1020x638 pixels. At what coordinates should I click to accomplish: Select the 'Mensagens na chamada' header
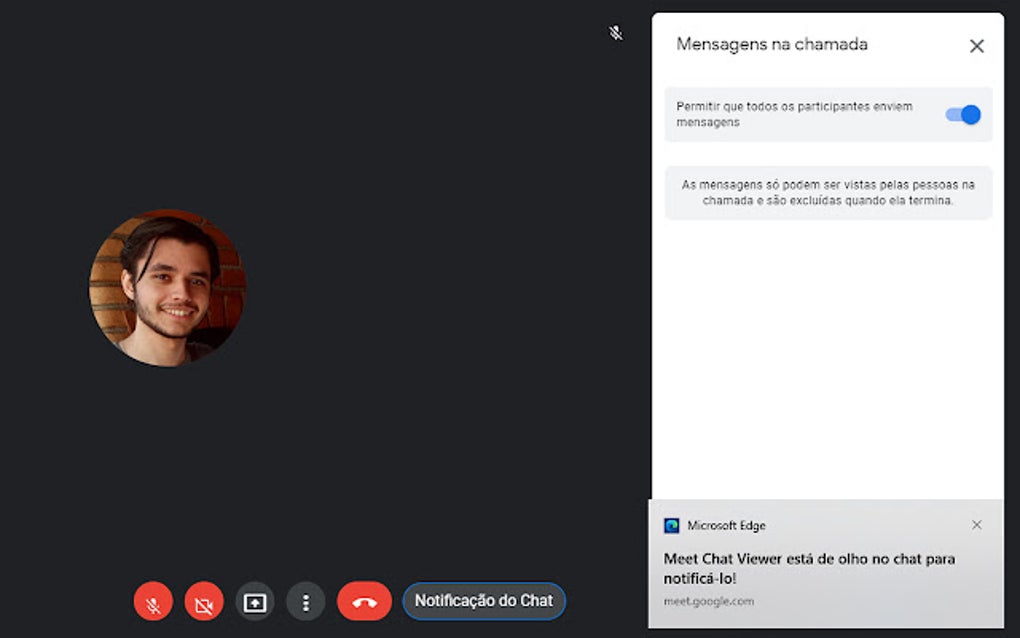tap(773, 45)
